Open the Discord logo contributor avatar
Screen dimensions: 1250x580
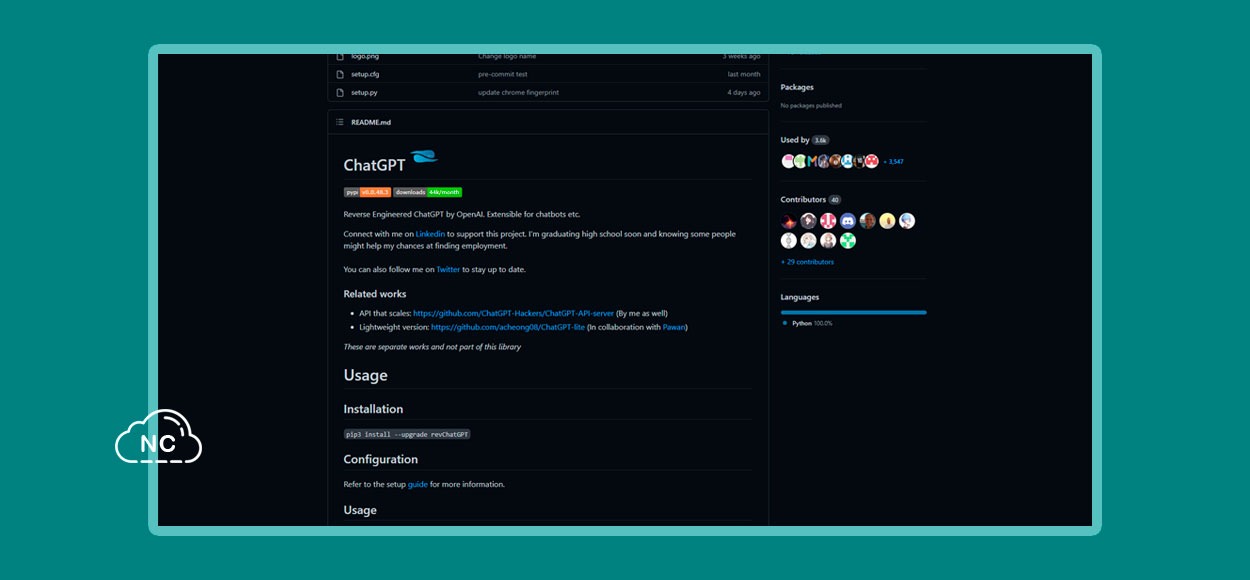(848, 221)
